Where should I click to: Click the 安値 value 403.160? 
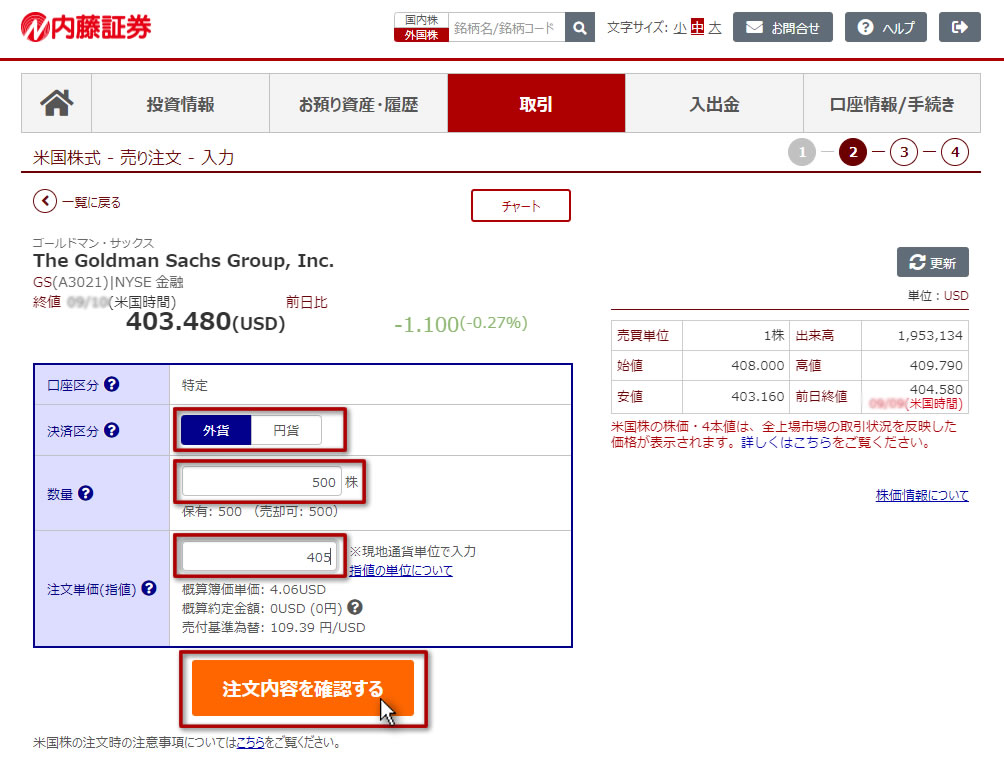coord(757,396)
